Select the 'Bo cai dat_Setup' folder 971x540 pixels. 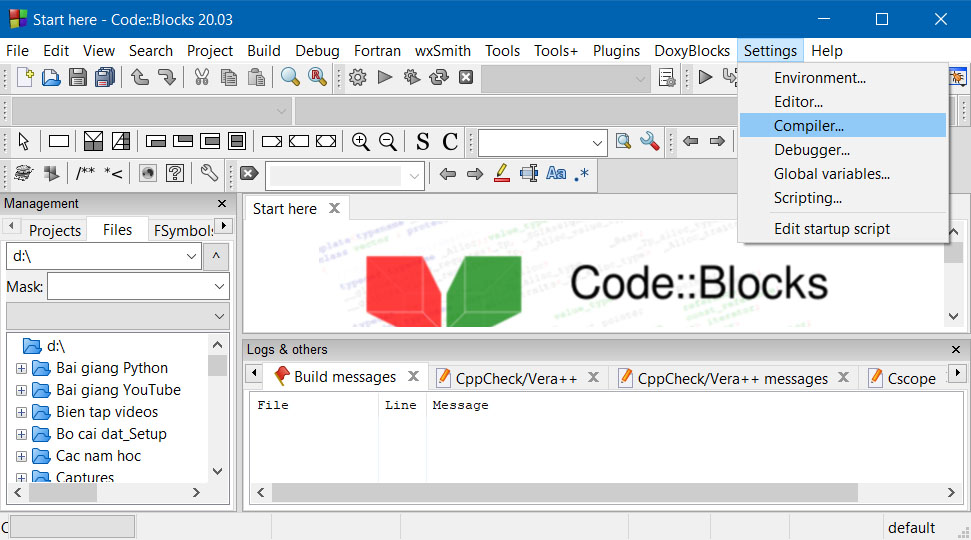111,434
